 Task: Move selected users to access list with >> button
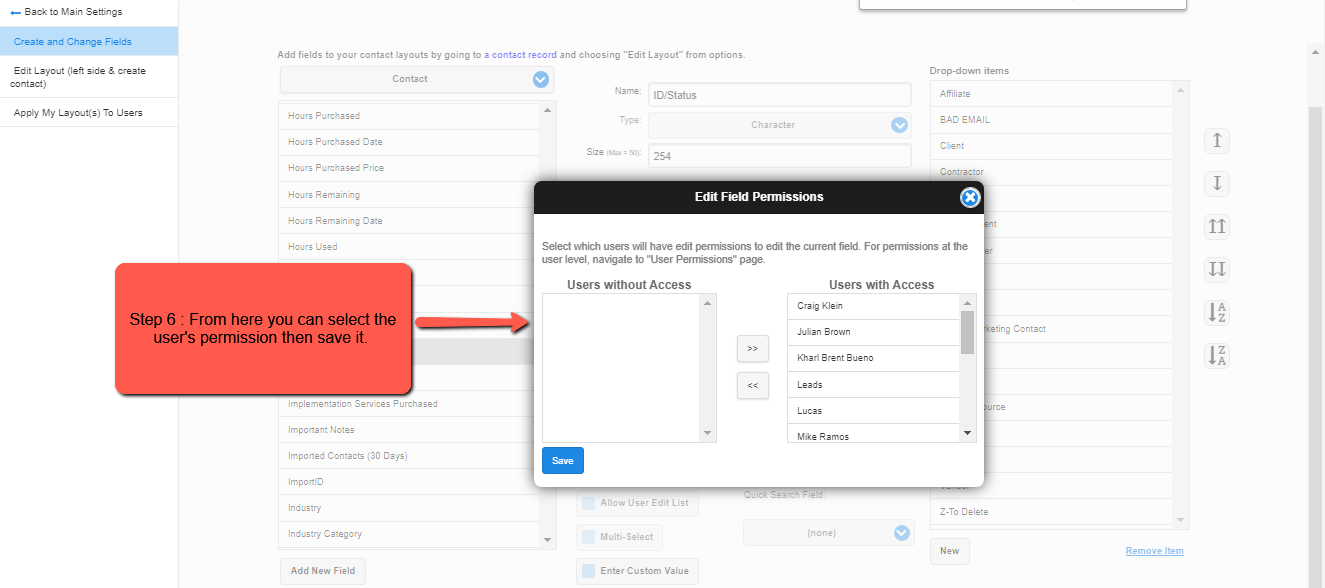click(752, 349)
